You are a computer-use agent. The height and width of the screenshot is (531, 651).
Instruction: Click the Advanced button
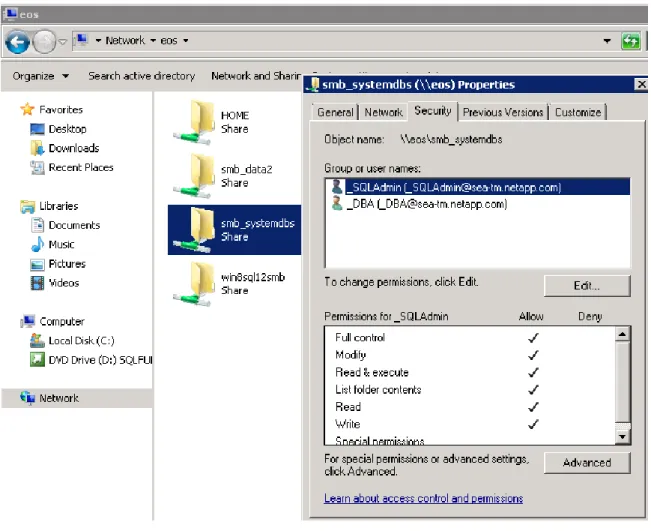(587, 462)
